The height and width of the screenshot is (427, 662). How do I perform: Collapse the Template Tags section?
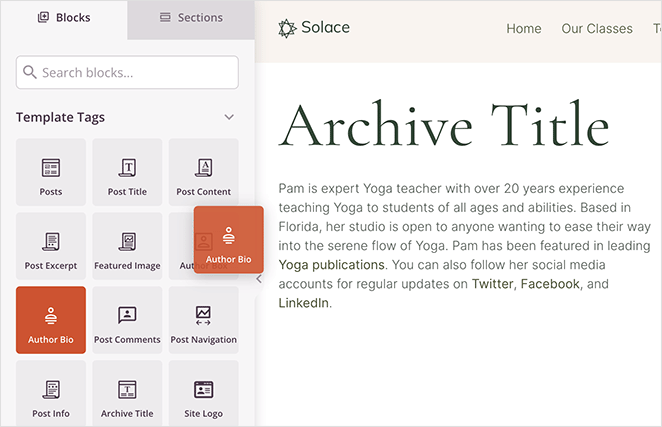(x=229, y=118)
